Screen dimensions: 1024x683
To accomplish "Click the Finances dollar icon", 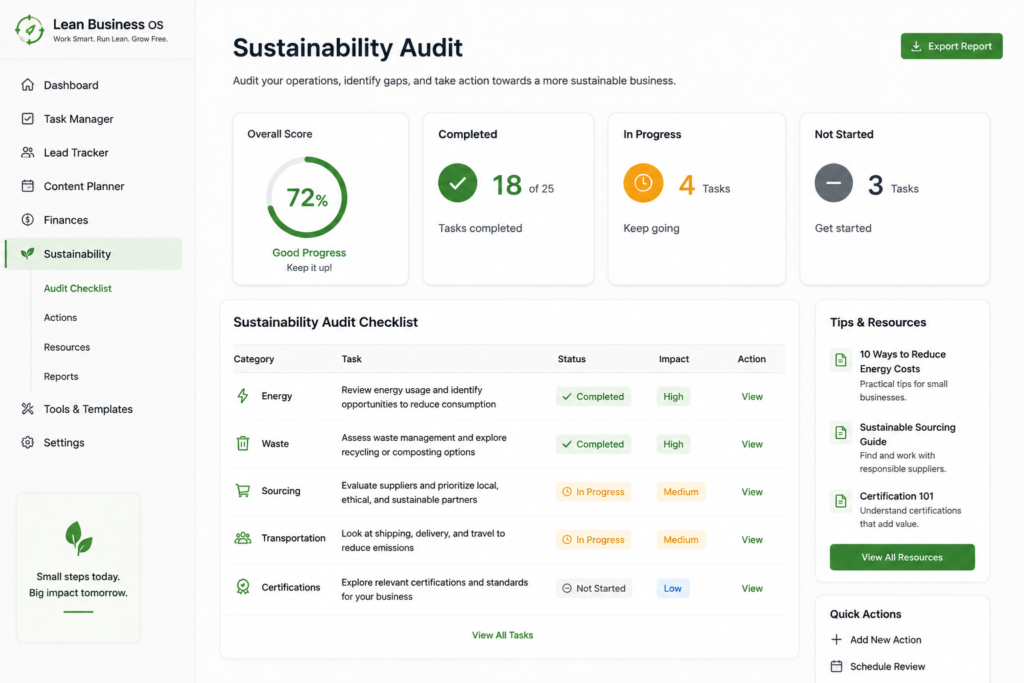I will coord(27,220).
